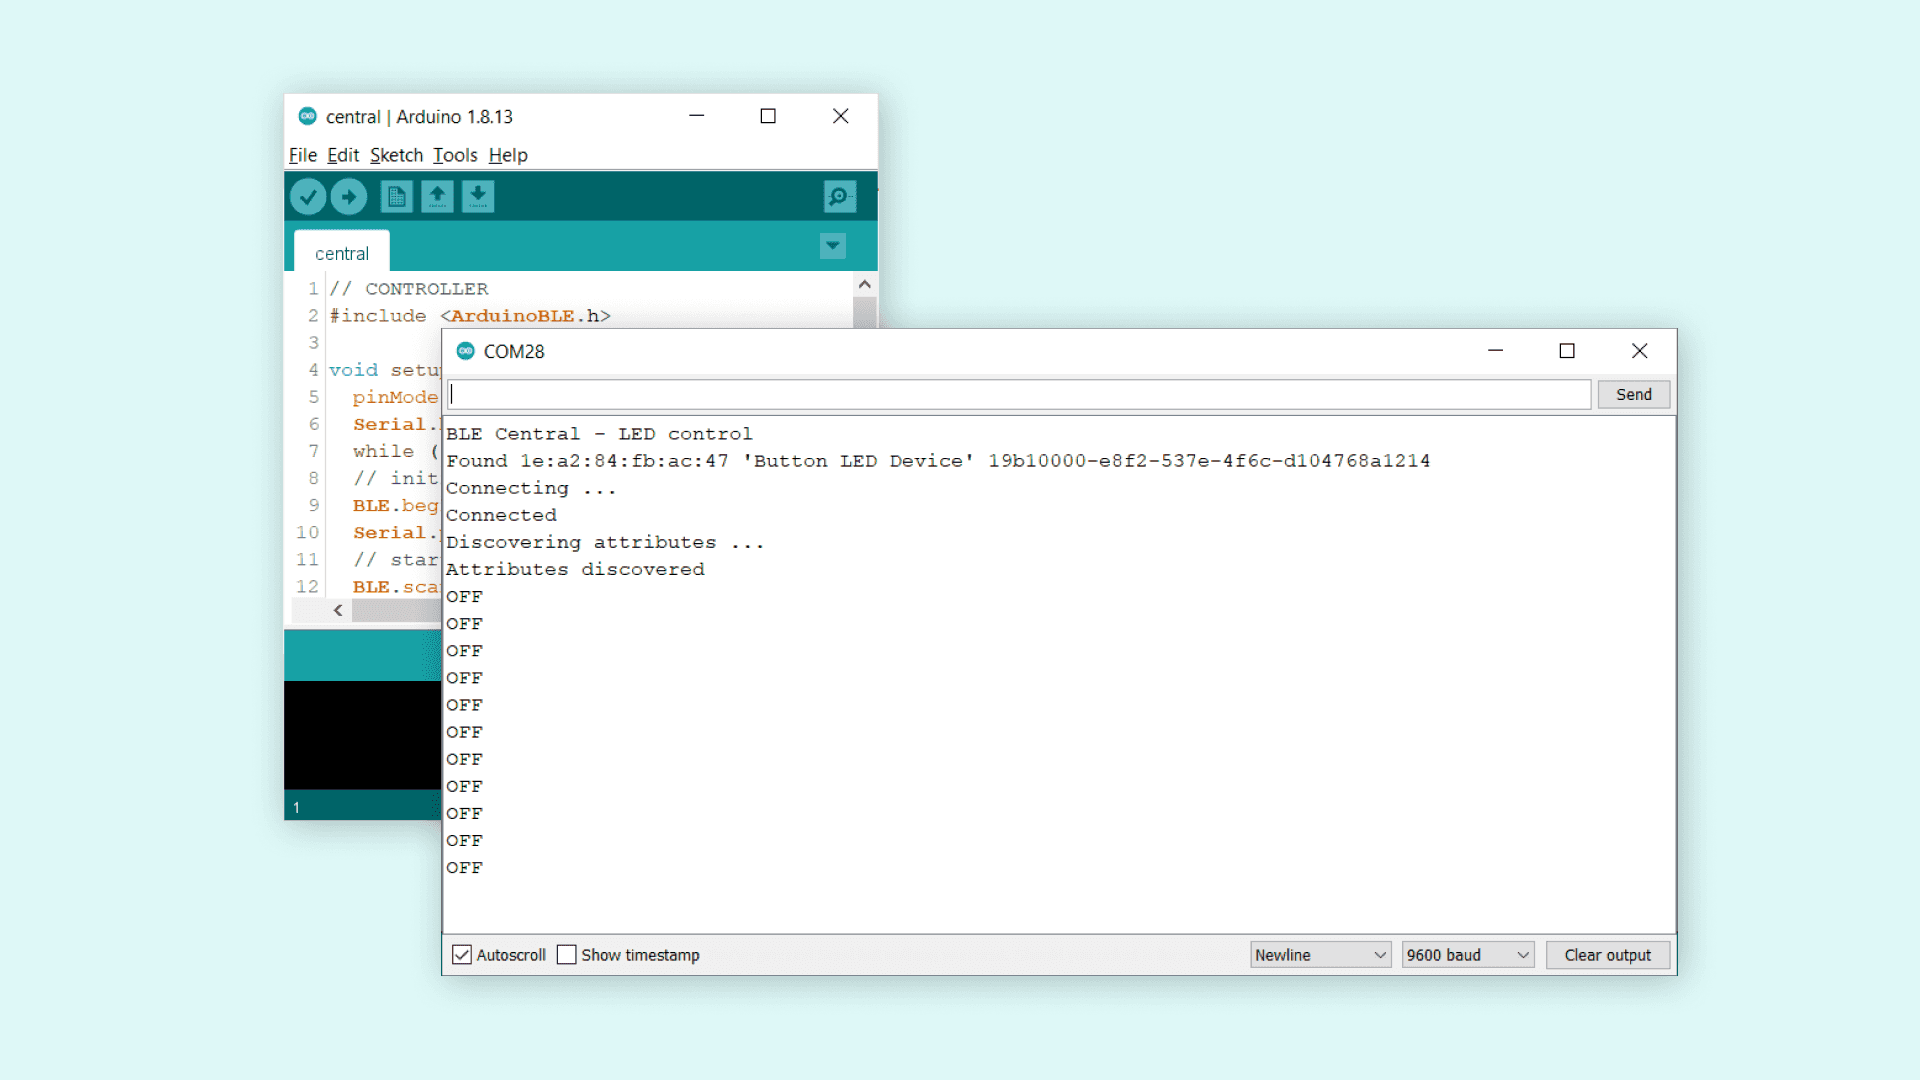Click the Verify sketch checkmark icon
1920x1080 pixels.
point(308,197)
